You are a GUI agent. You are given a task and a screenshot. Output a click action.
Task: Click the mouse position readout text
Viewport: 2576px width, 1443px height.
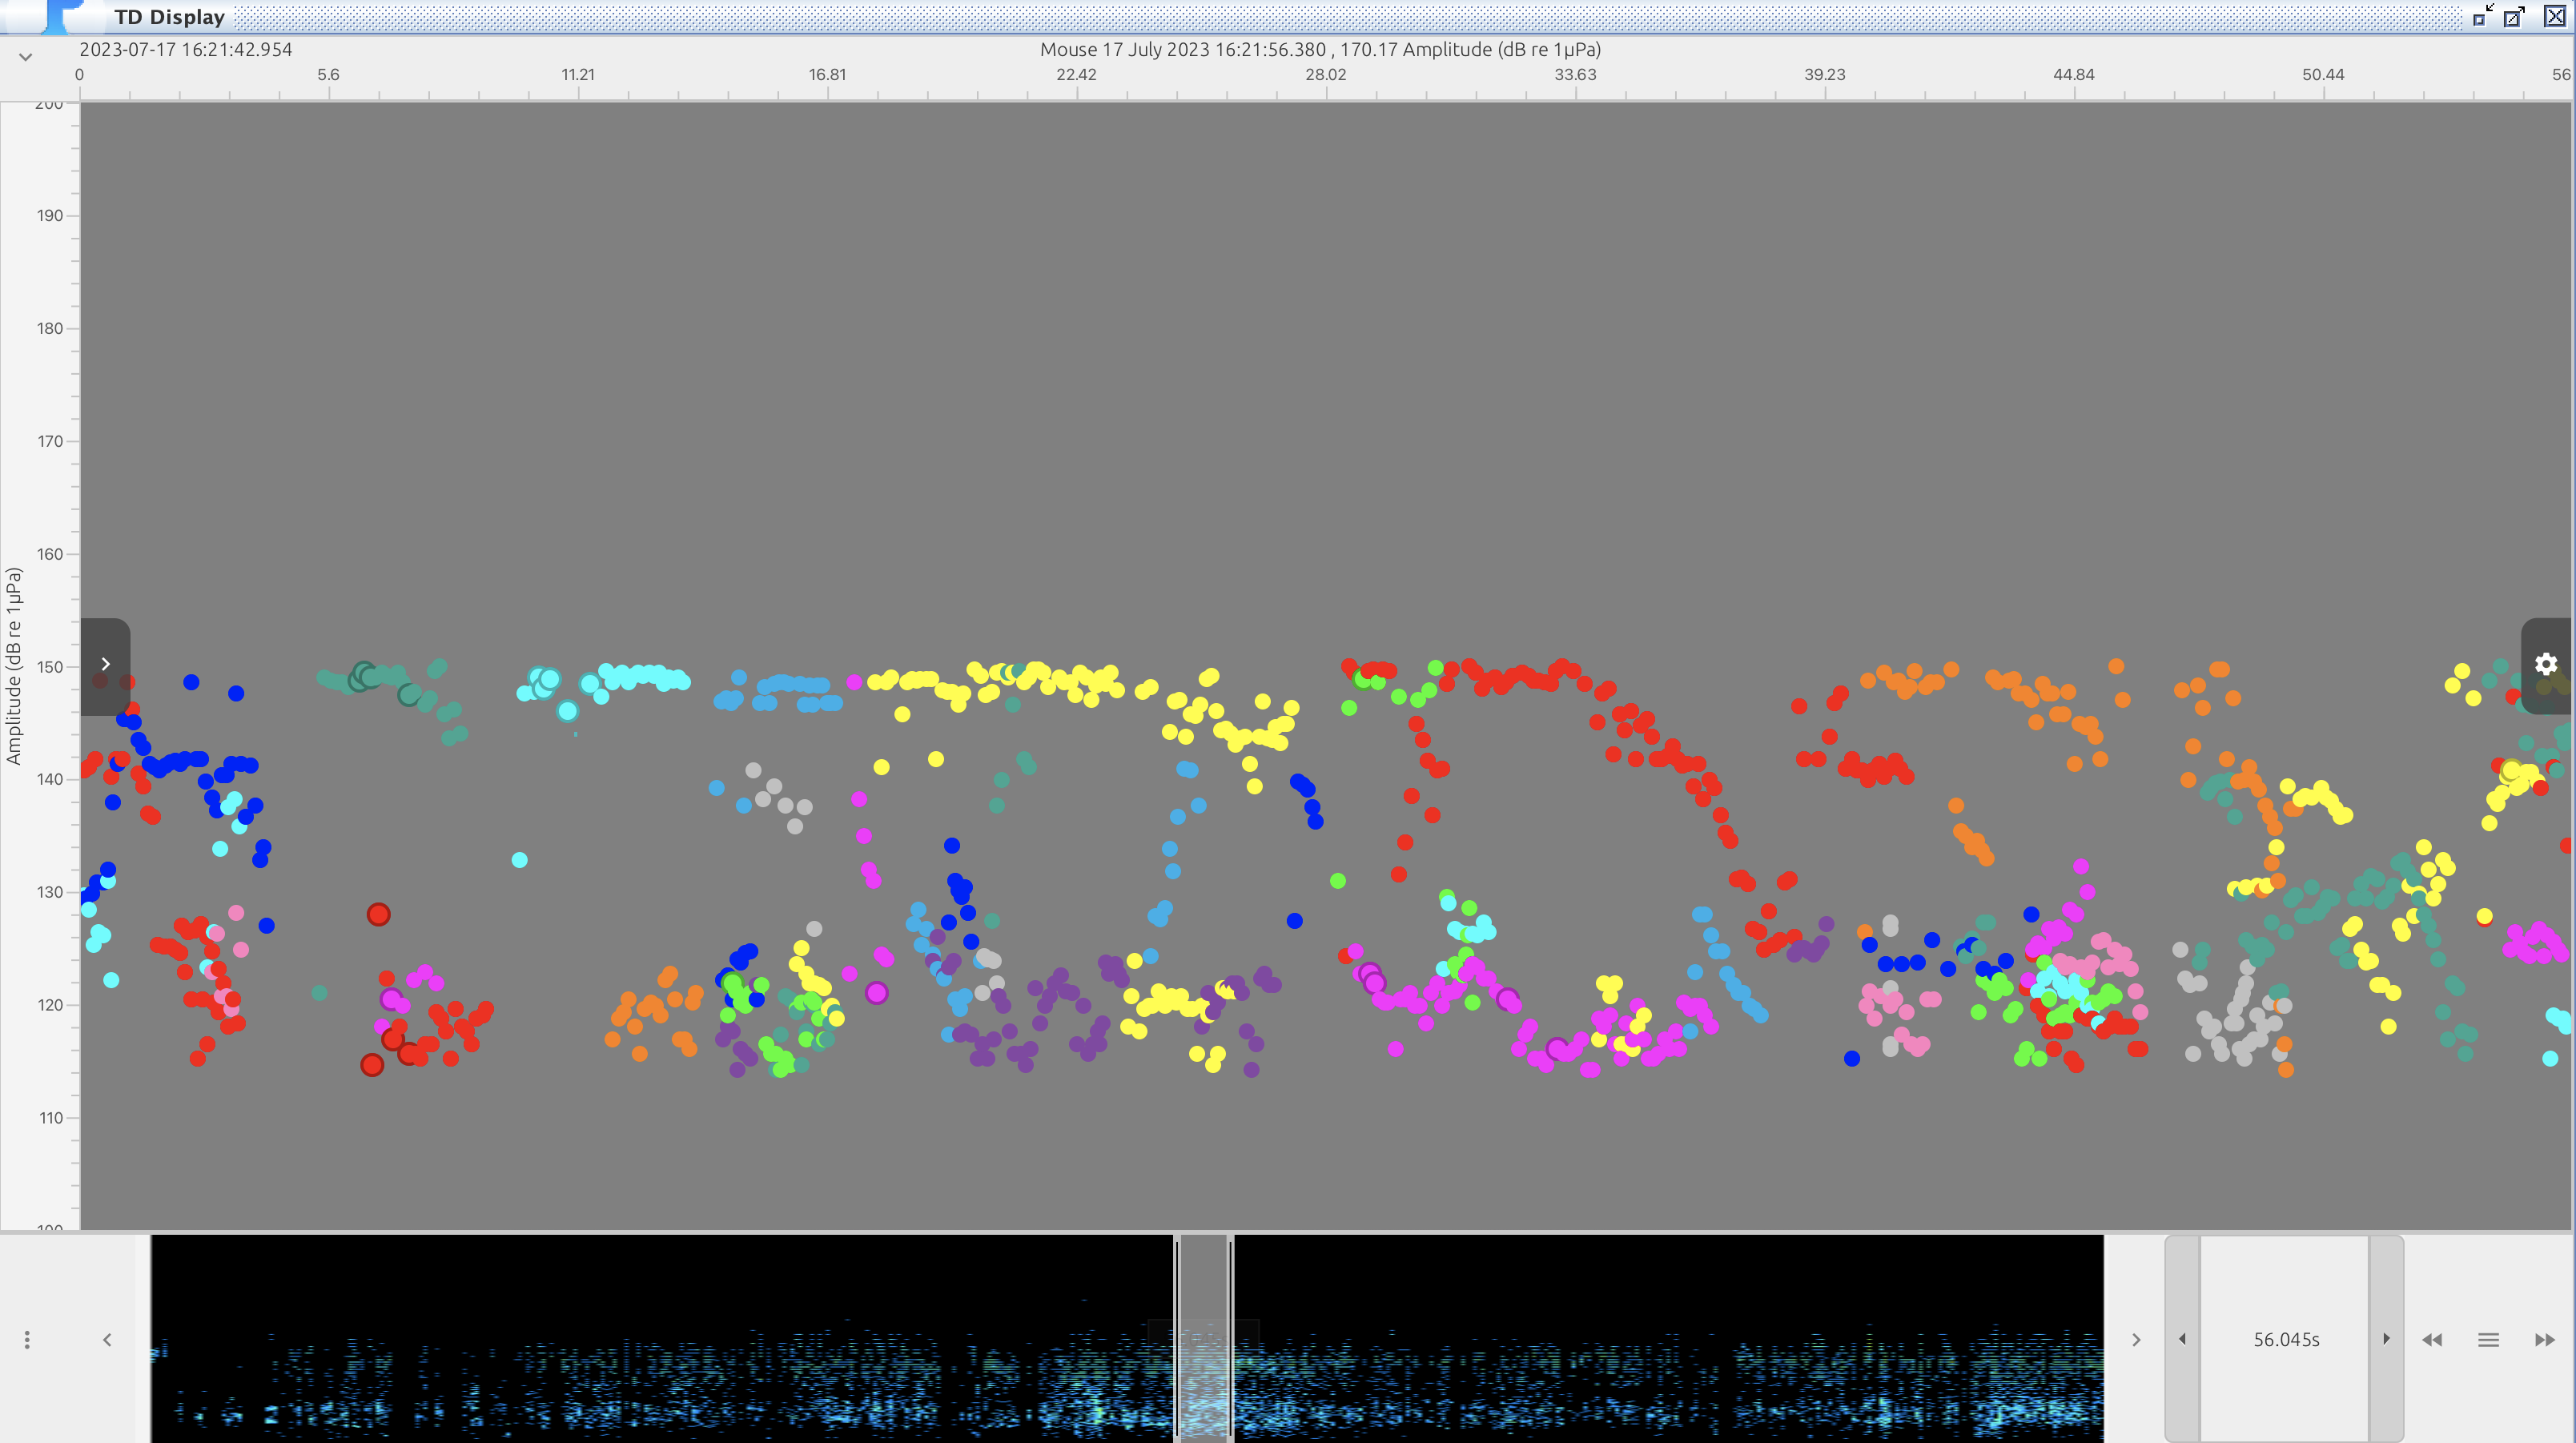(x=1320, y=49)
